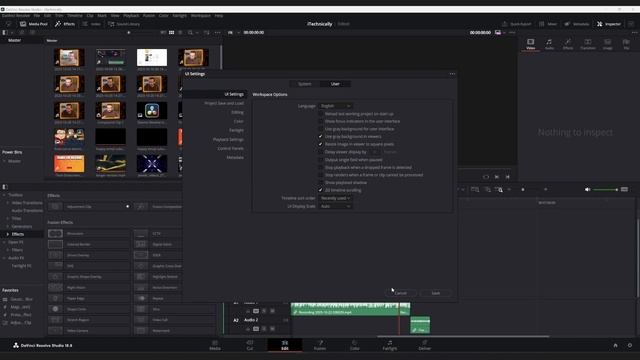
Task: Select Editing settings category
Action: click(237, 112)
